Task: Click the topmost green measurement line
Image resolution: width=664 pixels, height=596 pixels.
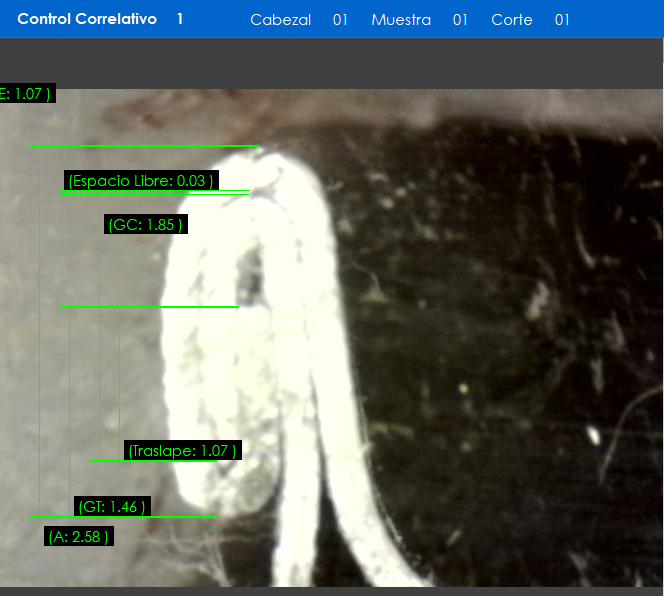Action: 144,147
